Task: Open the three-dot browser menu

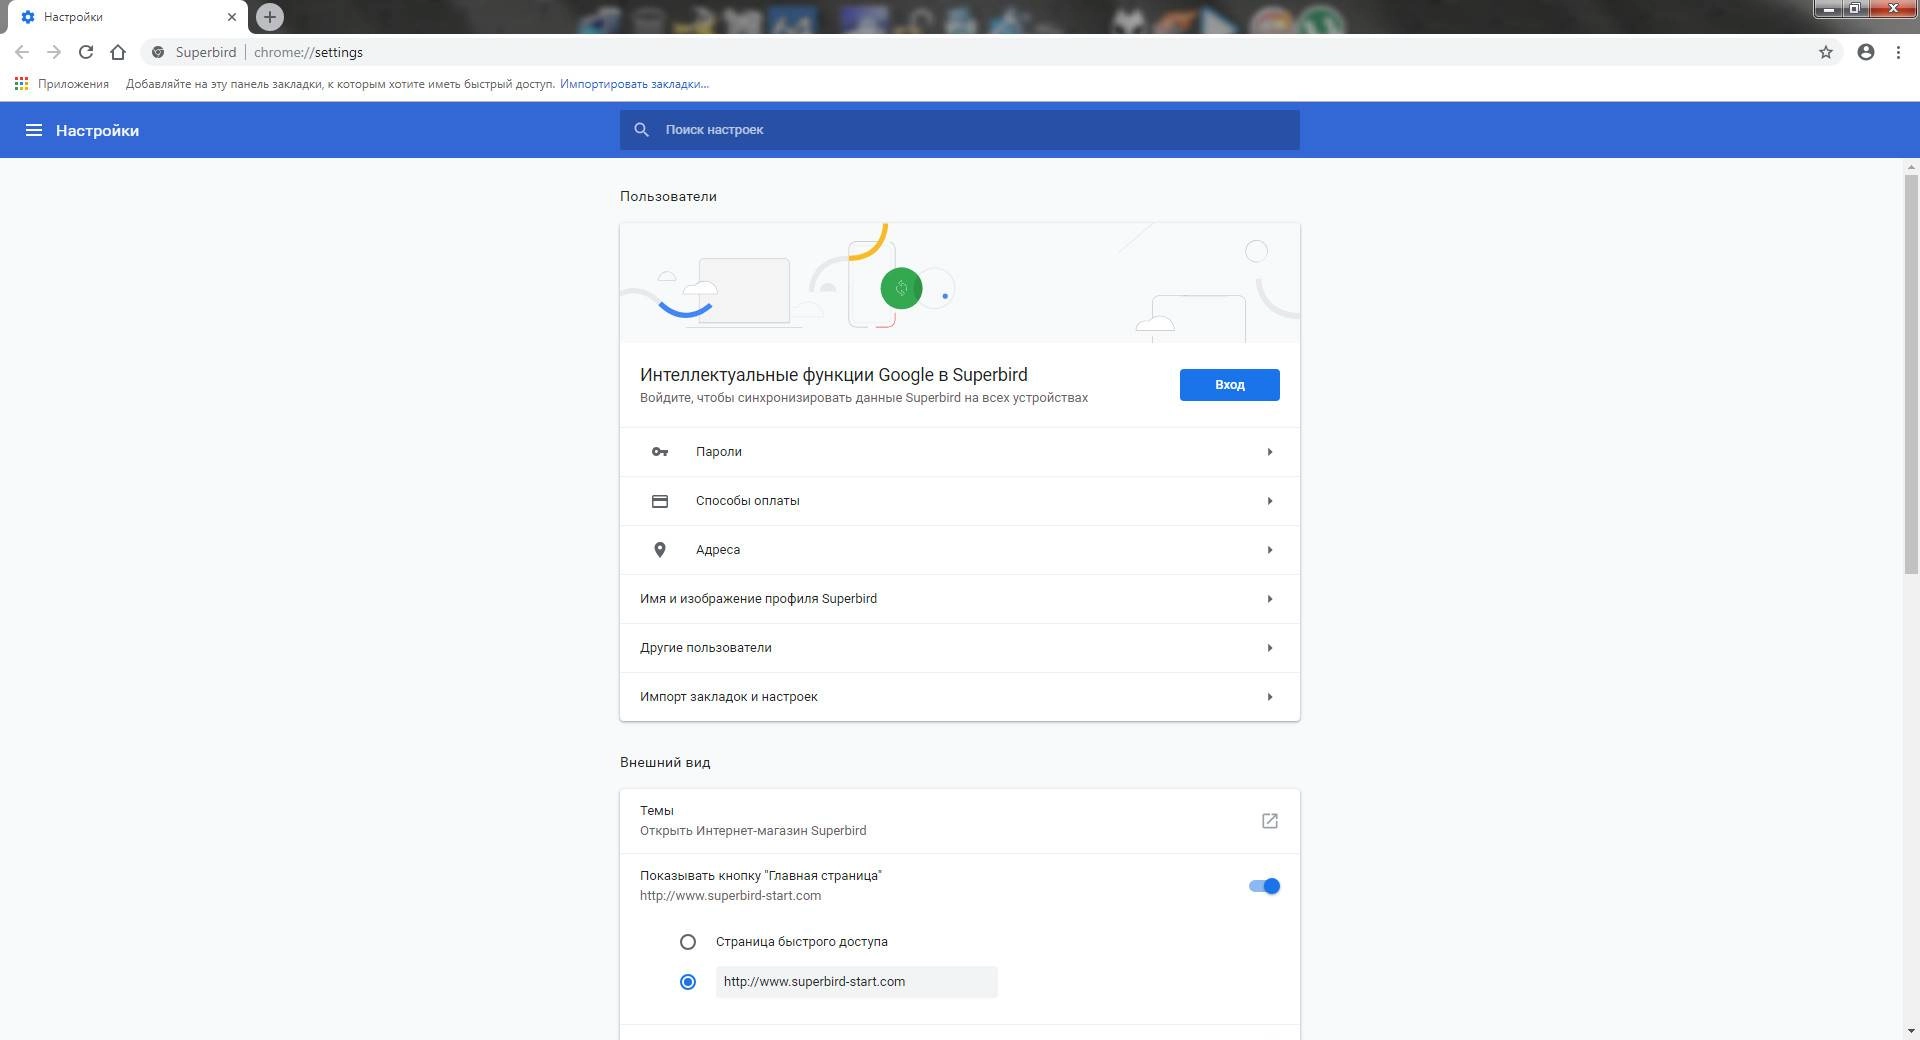Action: (1898, 52)
